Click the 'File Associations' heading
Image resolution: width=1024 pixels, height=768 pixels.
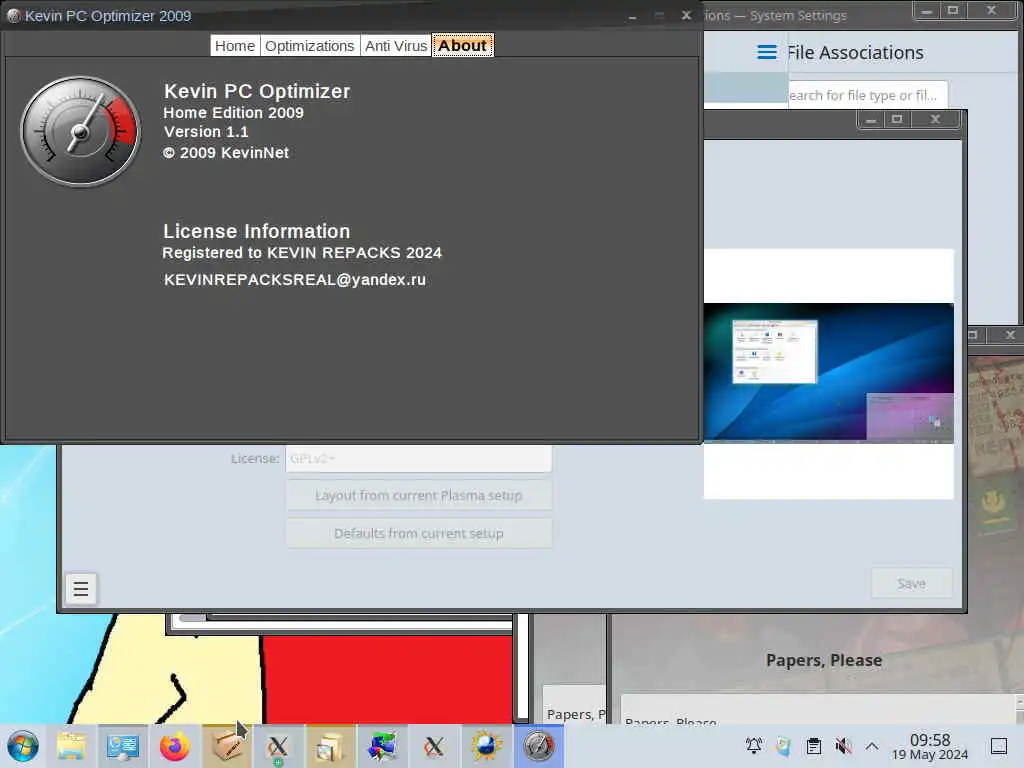(x=856, y=52)
